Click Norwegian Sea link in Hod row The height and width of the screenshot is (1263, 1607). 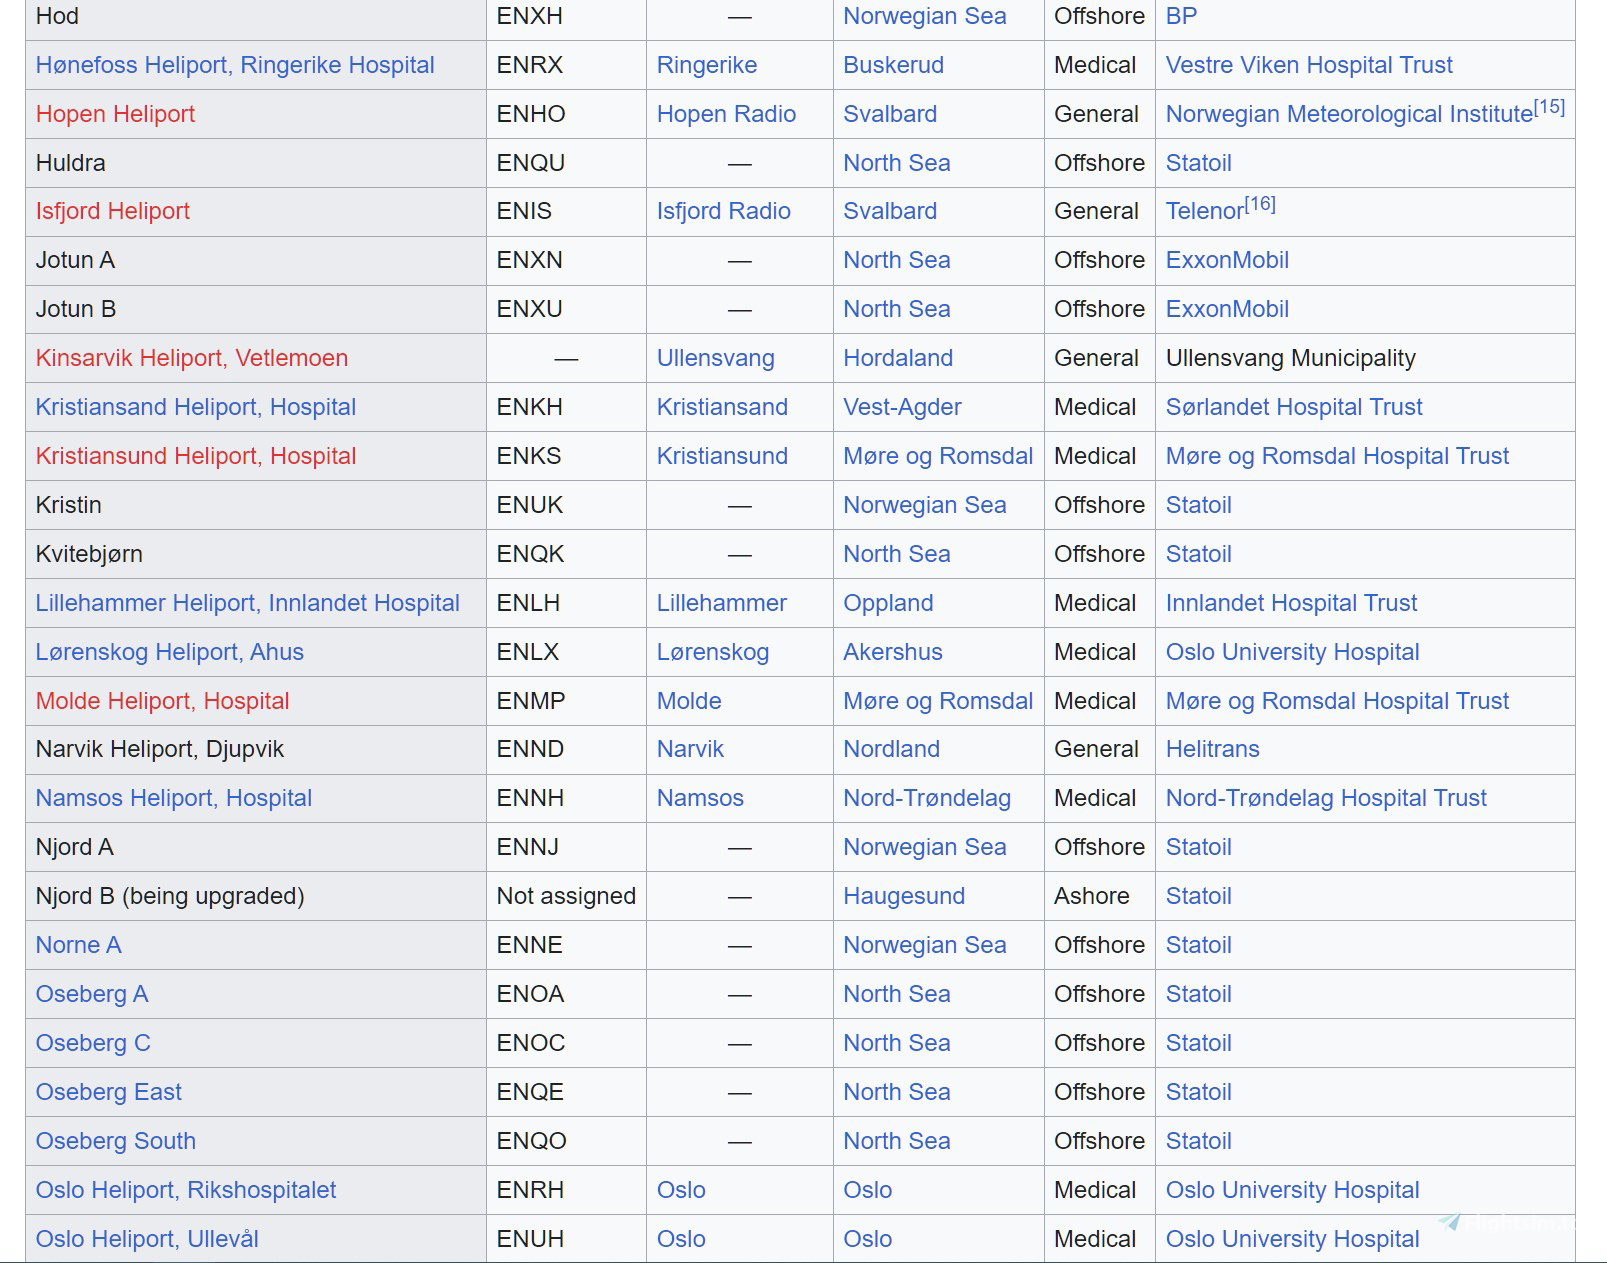(x=925, y=16)
